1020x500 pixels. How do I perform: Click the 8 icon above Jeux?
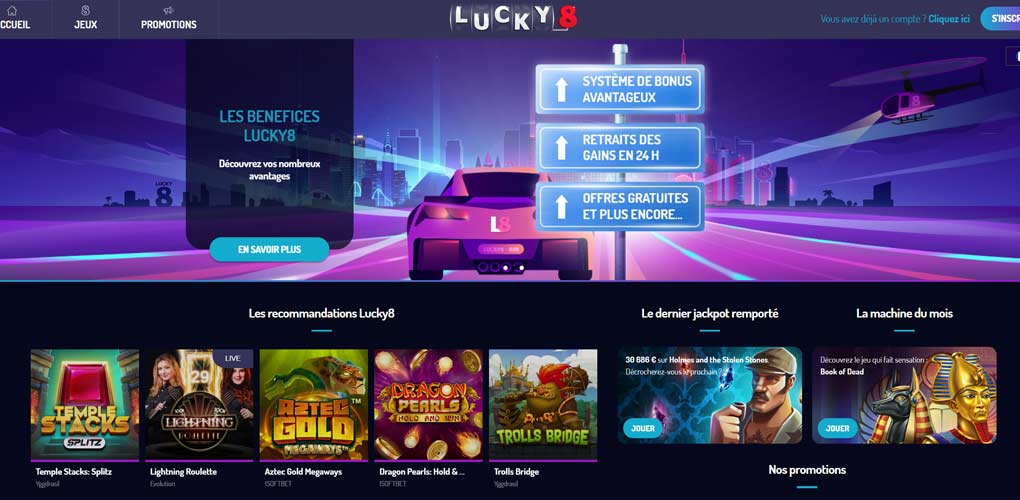pyautogui.click(x=85, y=10)
